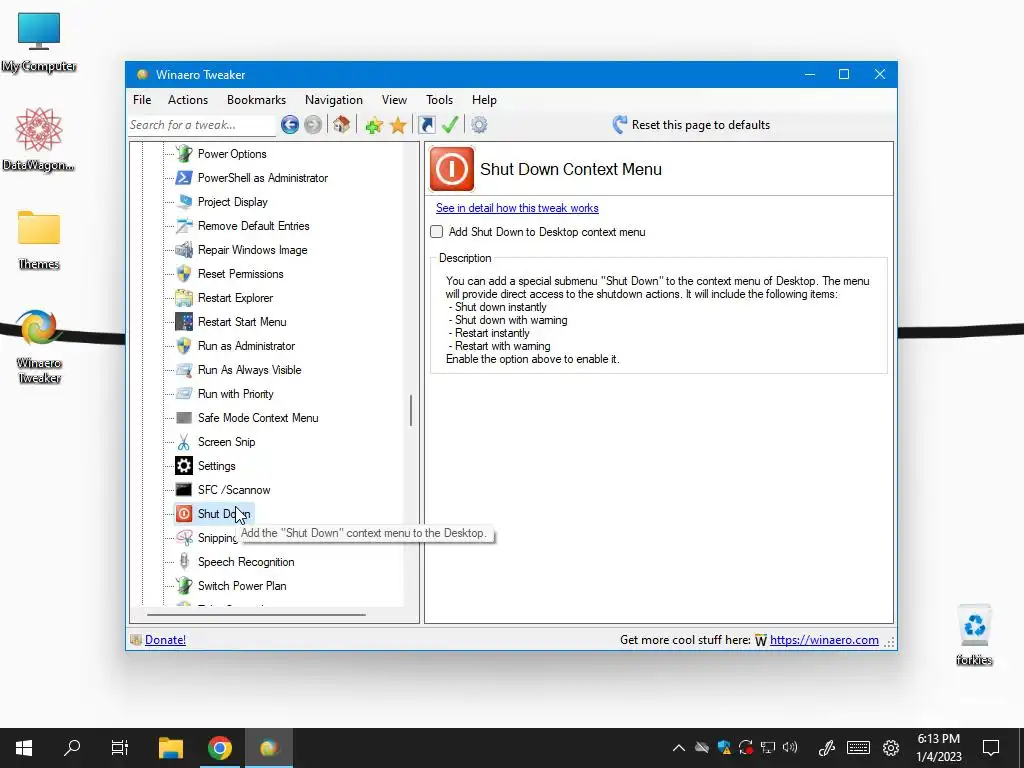Open the notification center icon

(x=991, y=748)
